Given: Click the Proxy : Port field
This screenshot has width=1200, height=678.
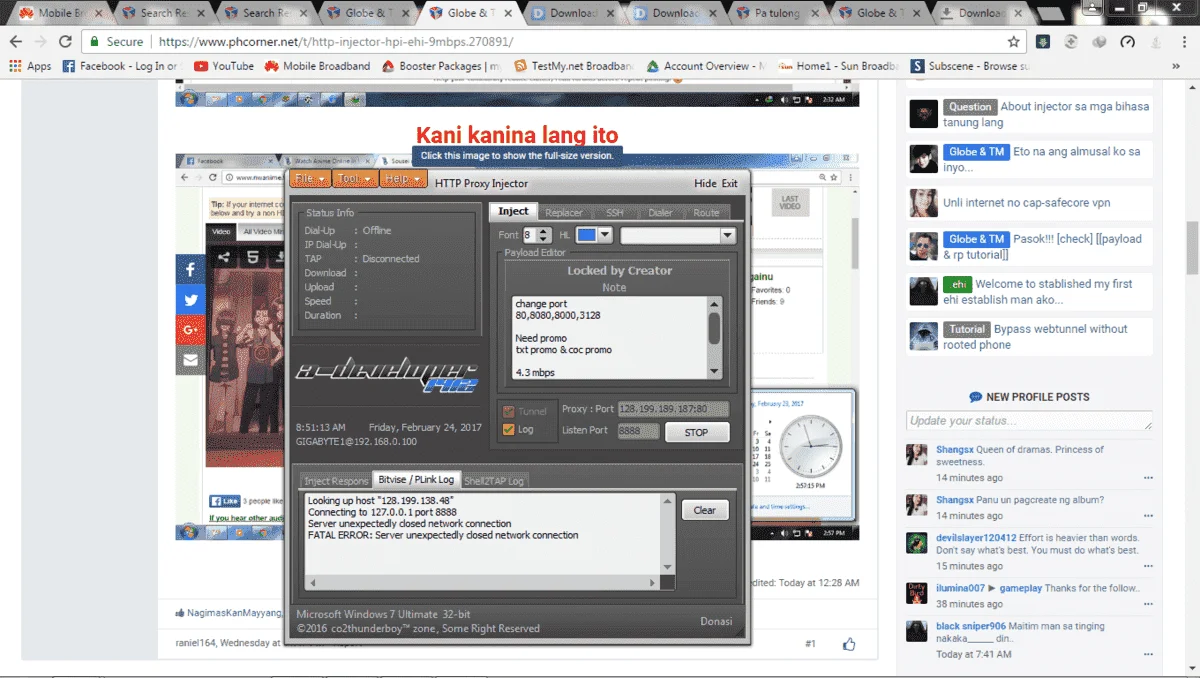Looking at the screenshot, I should [672, 409].
